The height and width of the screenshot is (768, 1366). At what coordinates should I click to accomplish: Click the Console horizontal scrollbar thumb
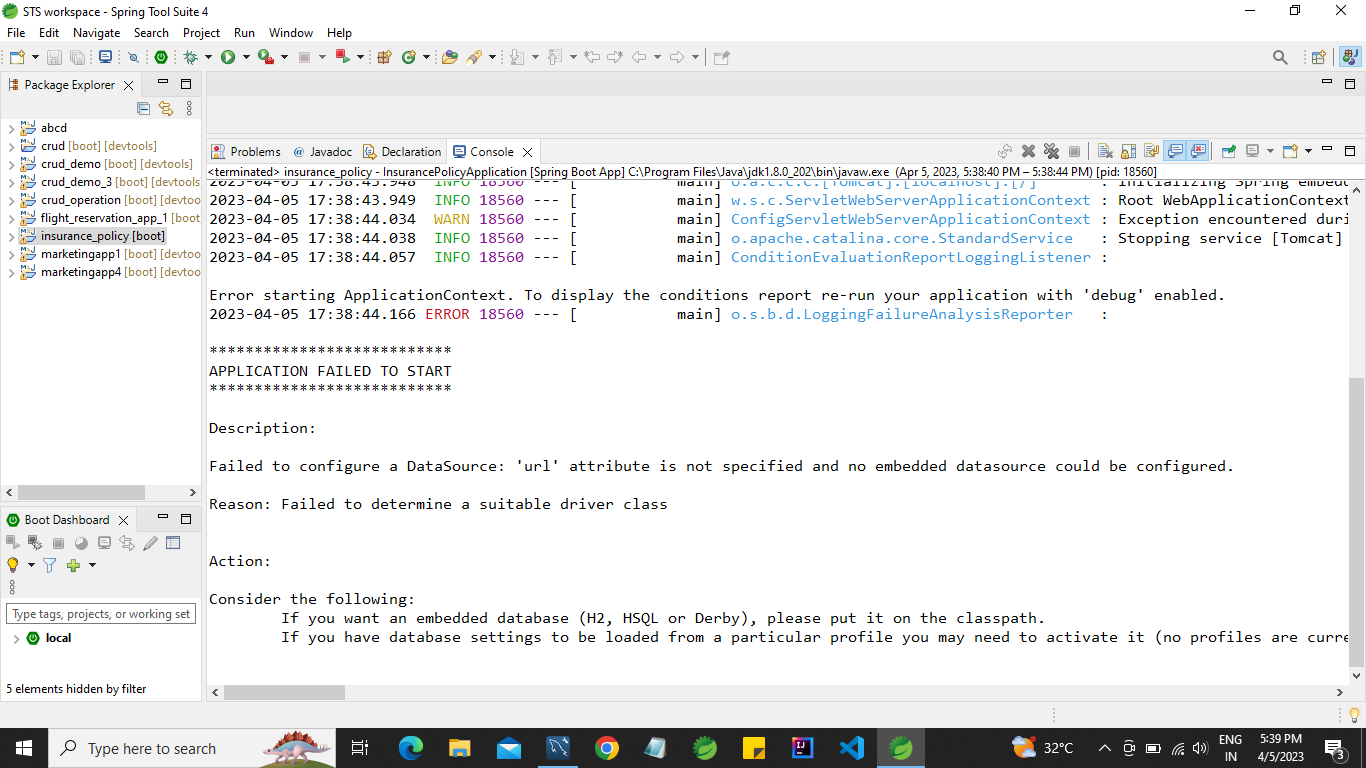coord(284,692)
